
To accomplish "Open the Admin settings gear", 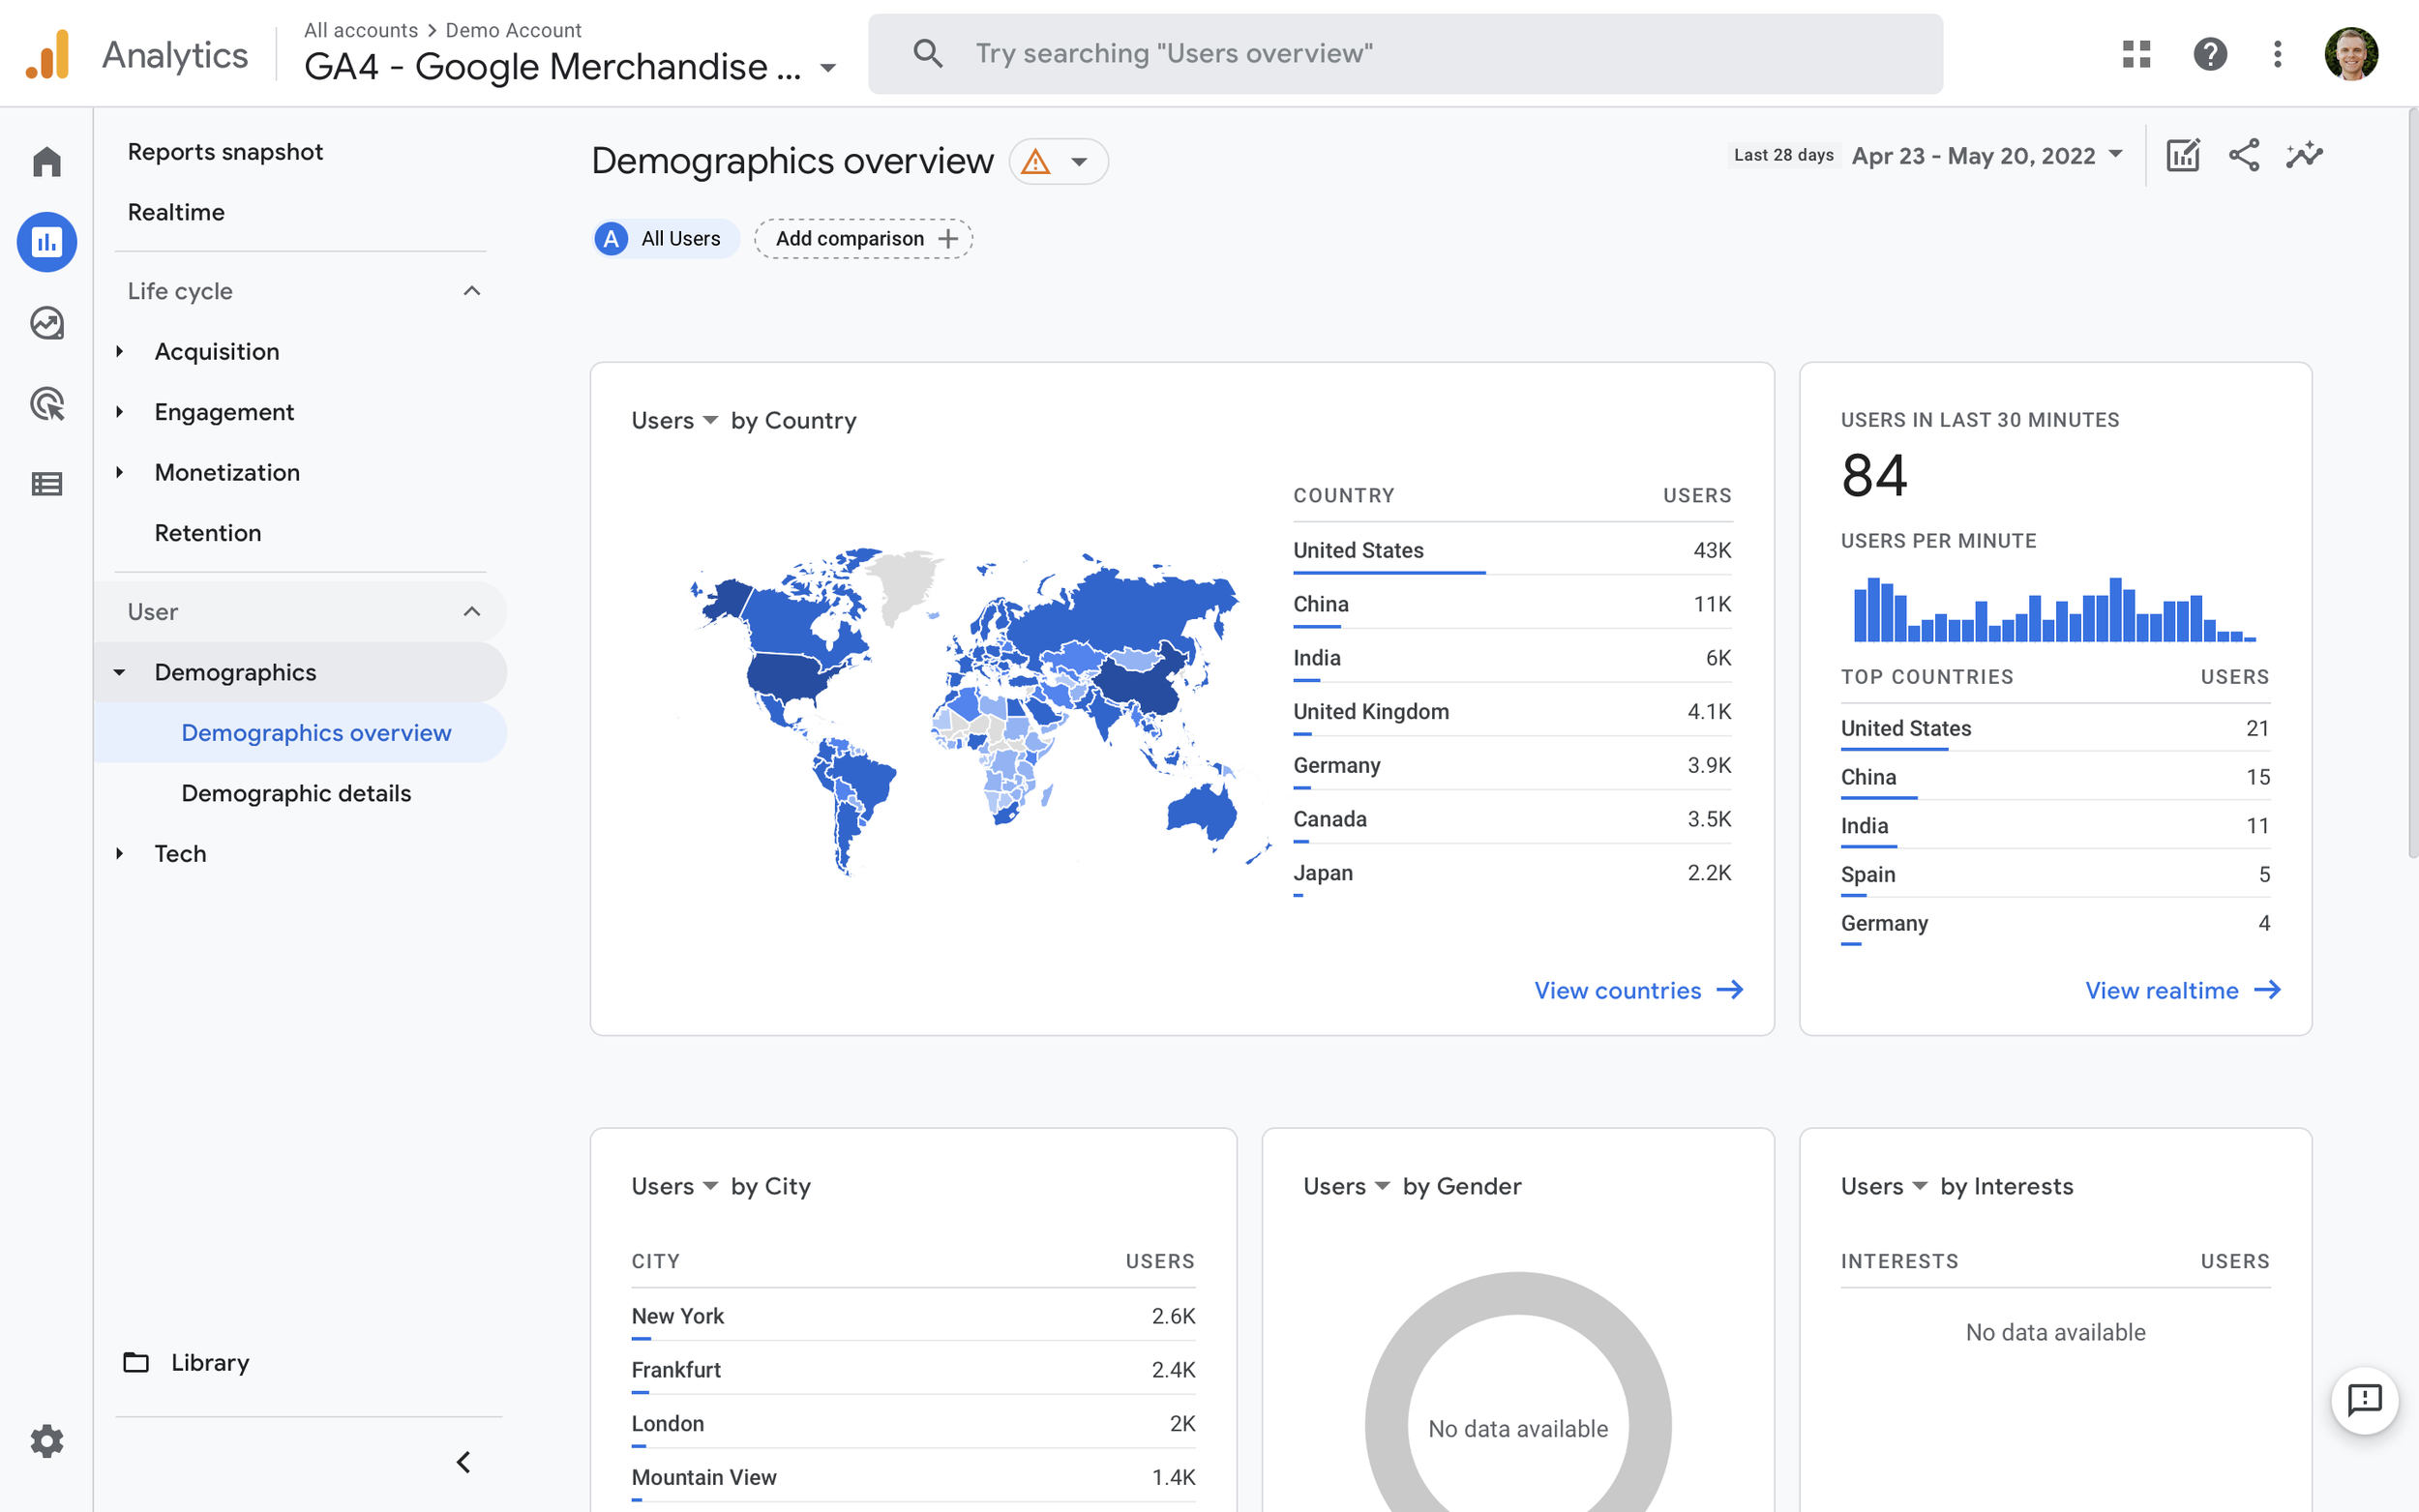I will (x=46, y=1441).
